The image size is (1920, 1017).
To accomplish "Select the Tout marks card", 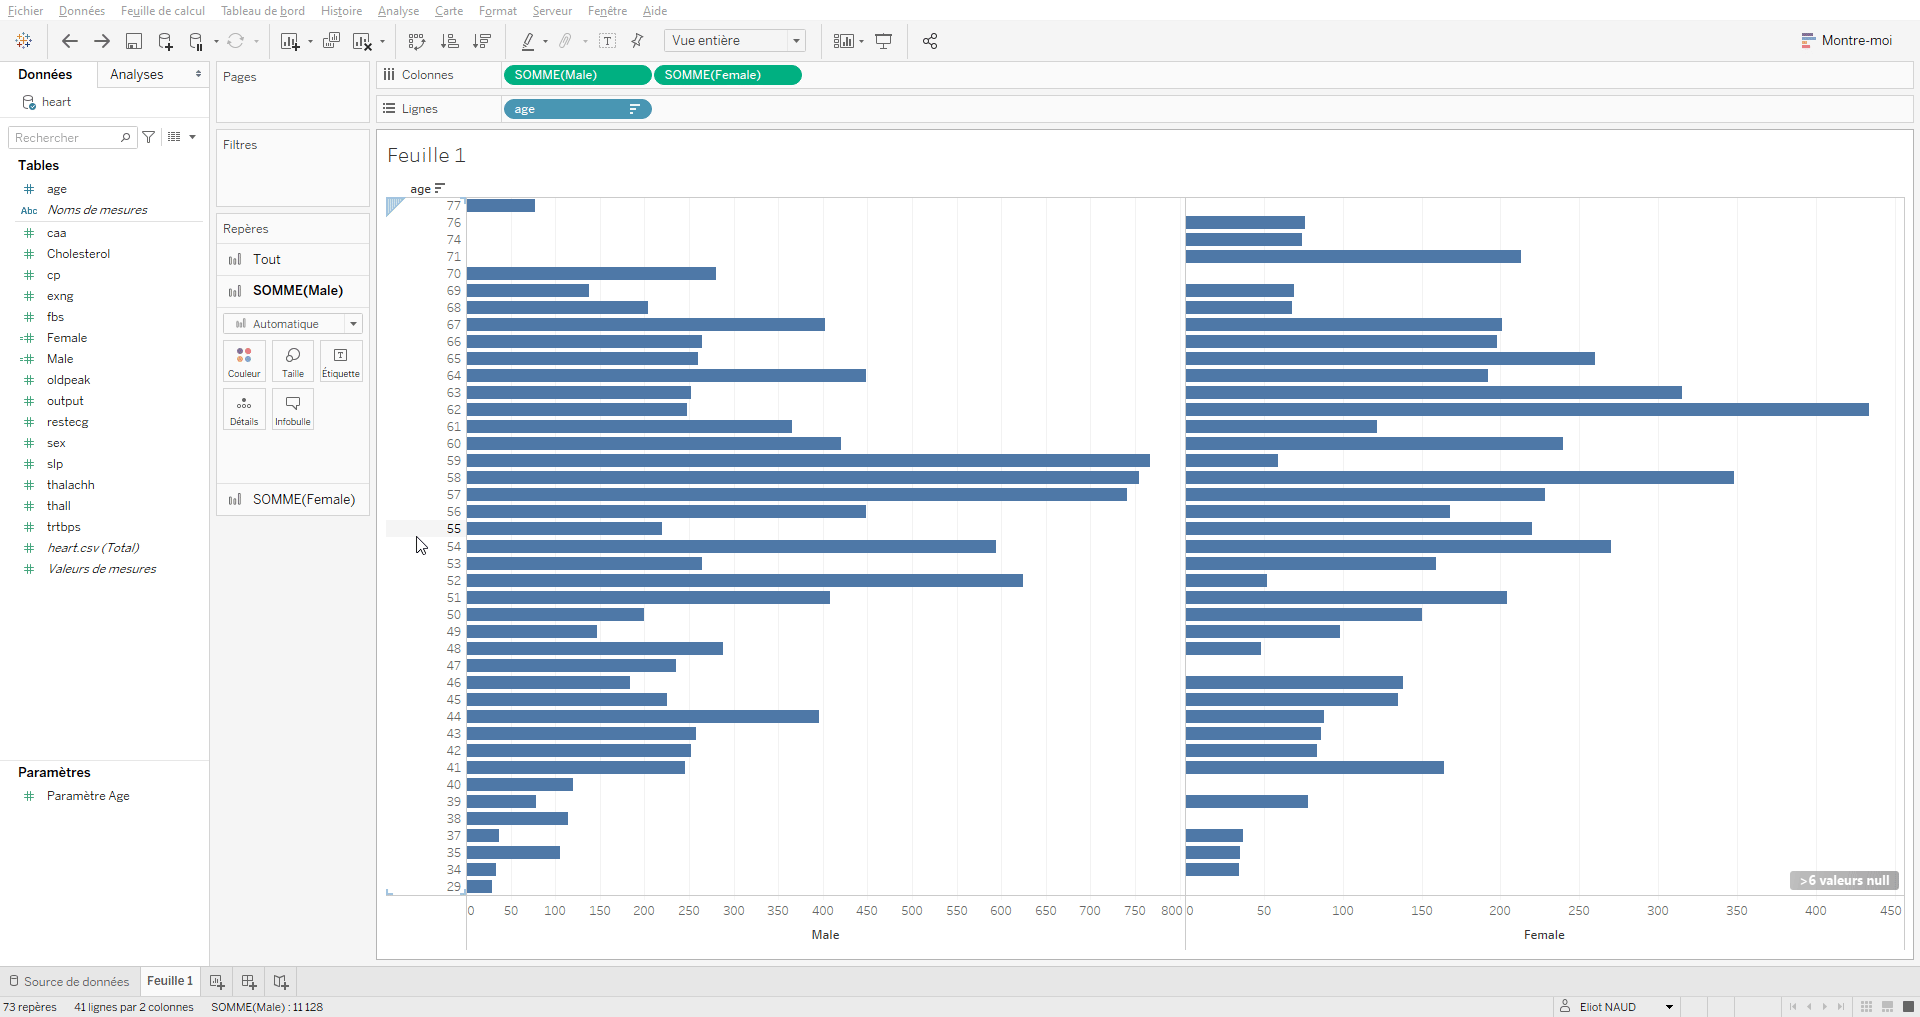I will point(293,259).
